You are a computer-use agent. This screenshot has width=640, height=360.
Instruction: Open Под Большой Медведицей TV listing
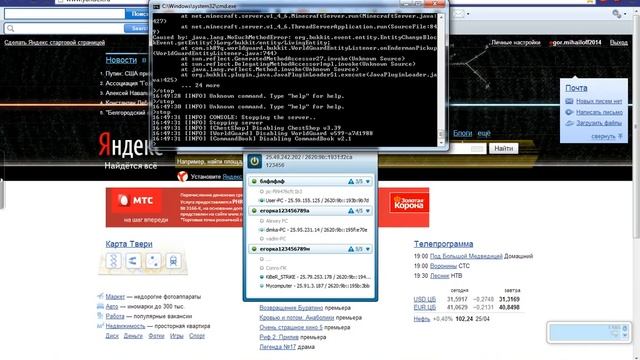click(x=466, y=256)
